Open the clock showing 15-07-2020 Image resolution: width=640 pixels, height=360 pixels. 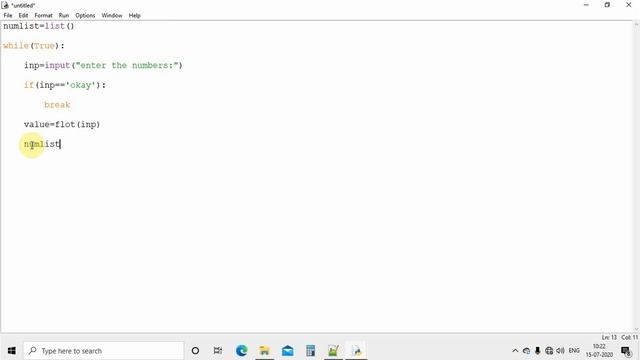pyautogui.click(x=599, y=351)
